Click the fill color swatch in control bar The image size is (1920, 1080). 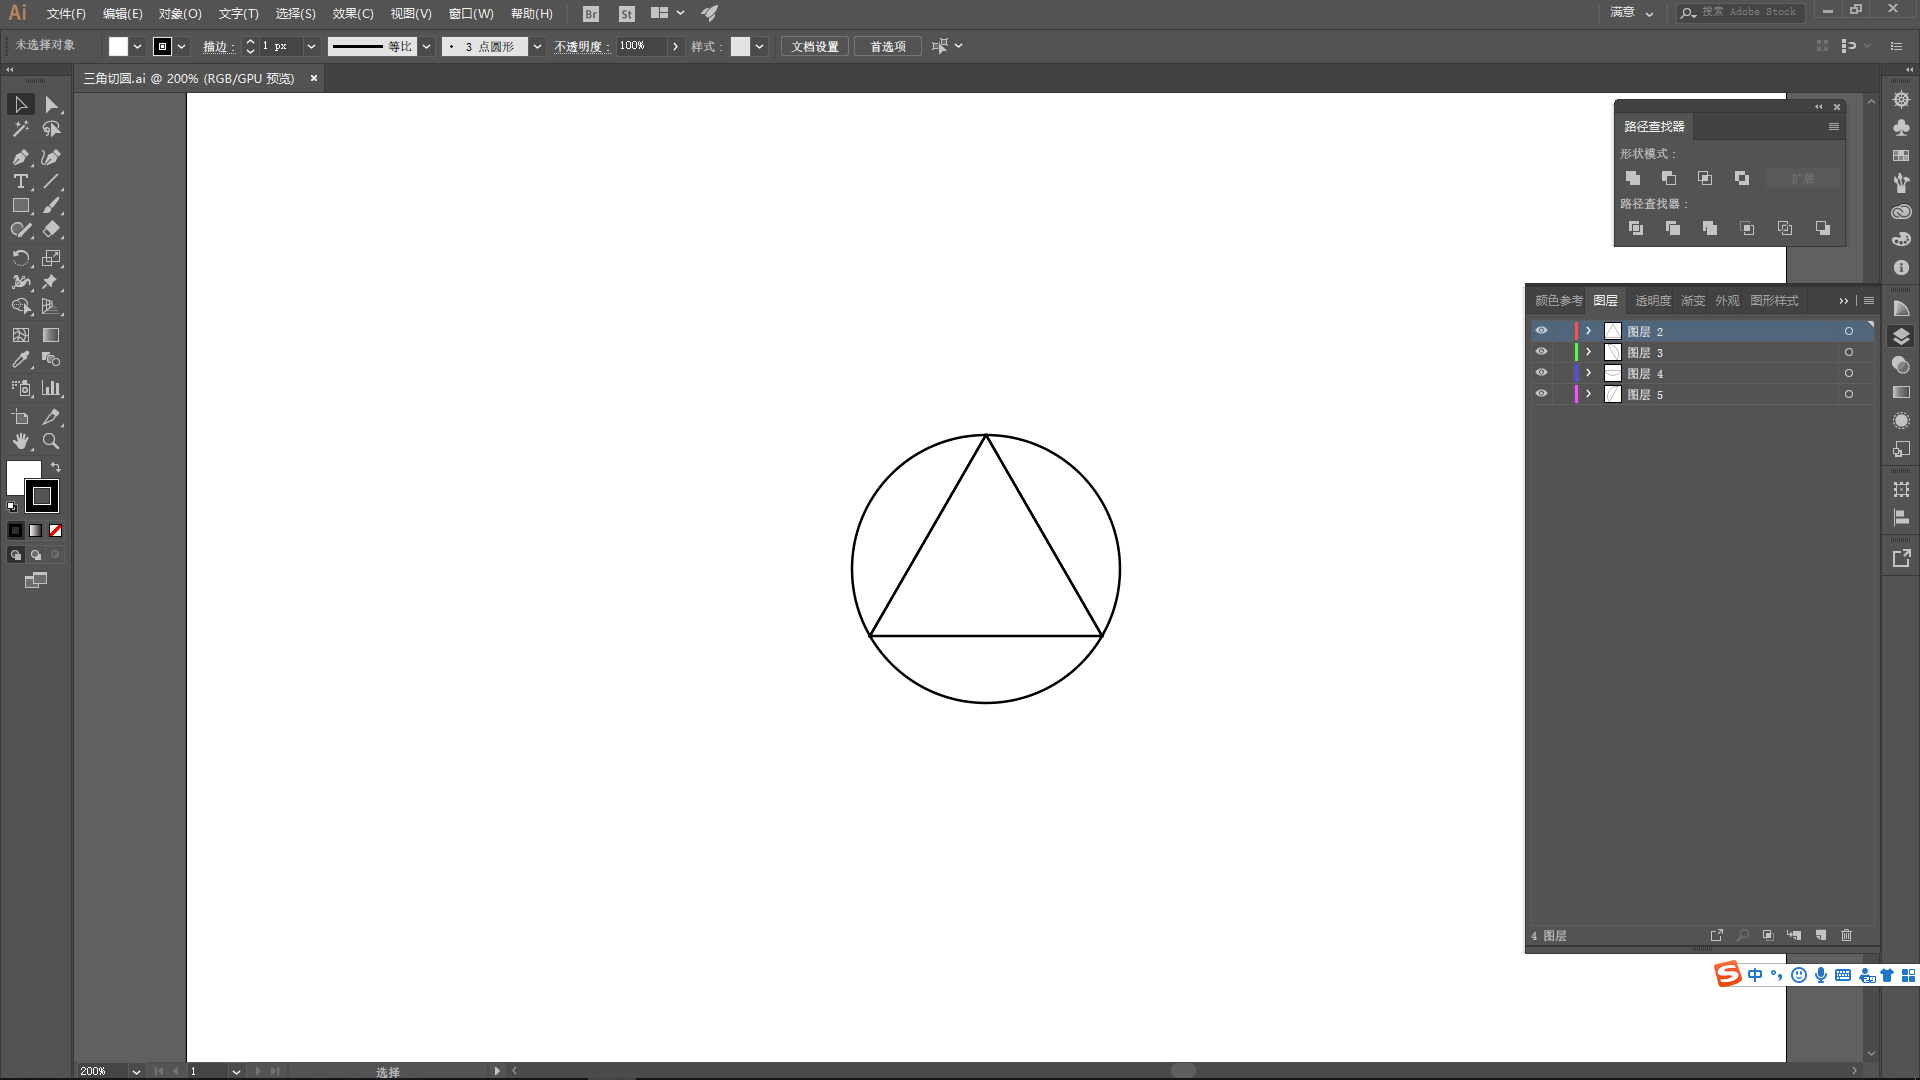[118, 46]
